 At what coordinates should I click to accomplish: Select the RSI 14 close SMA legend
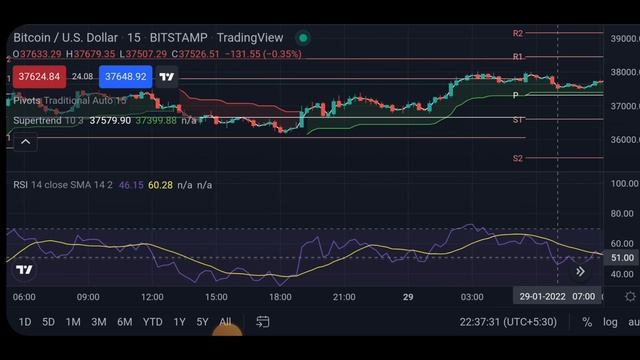coord(63,185)
